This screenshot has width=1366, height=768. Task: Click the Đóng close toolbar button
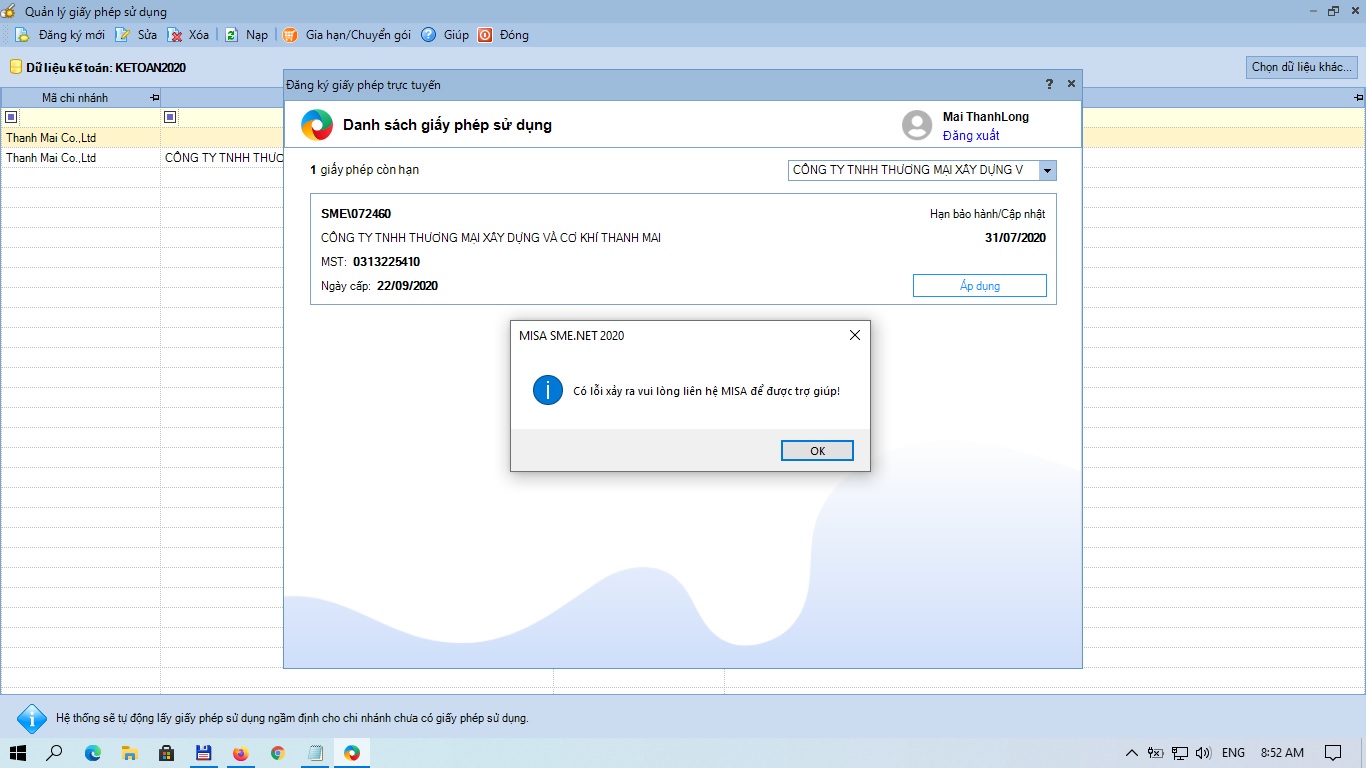503,35
